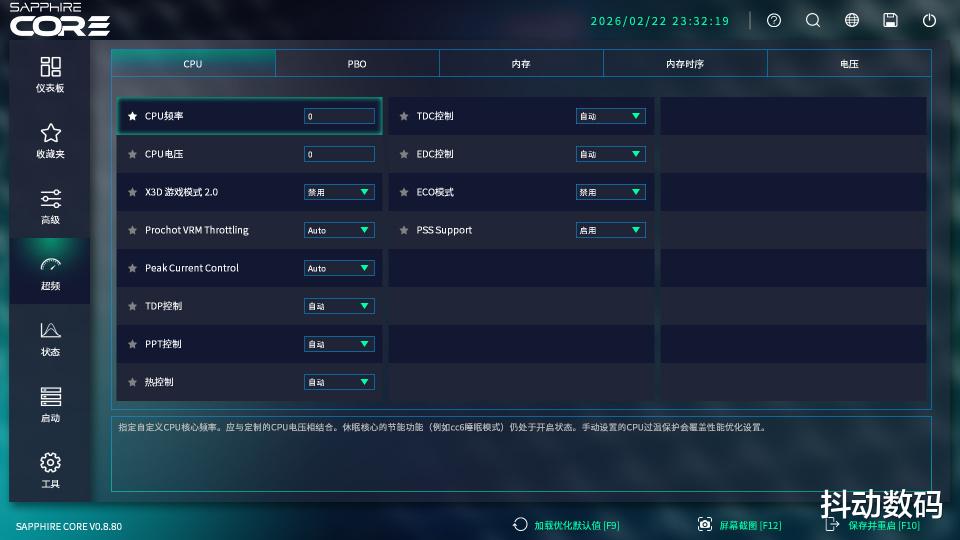
Task: Open the PSS Support dropdown
Action: 611,230
